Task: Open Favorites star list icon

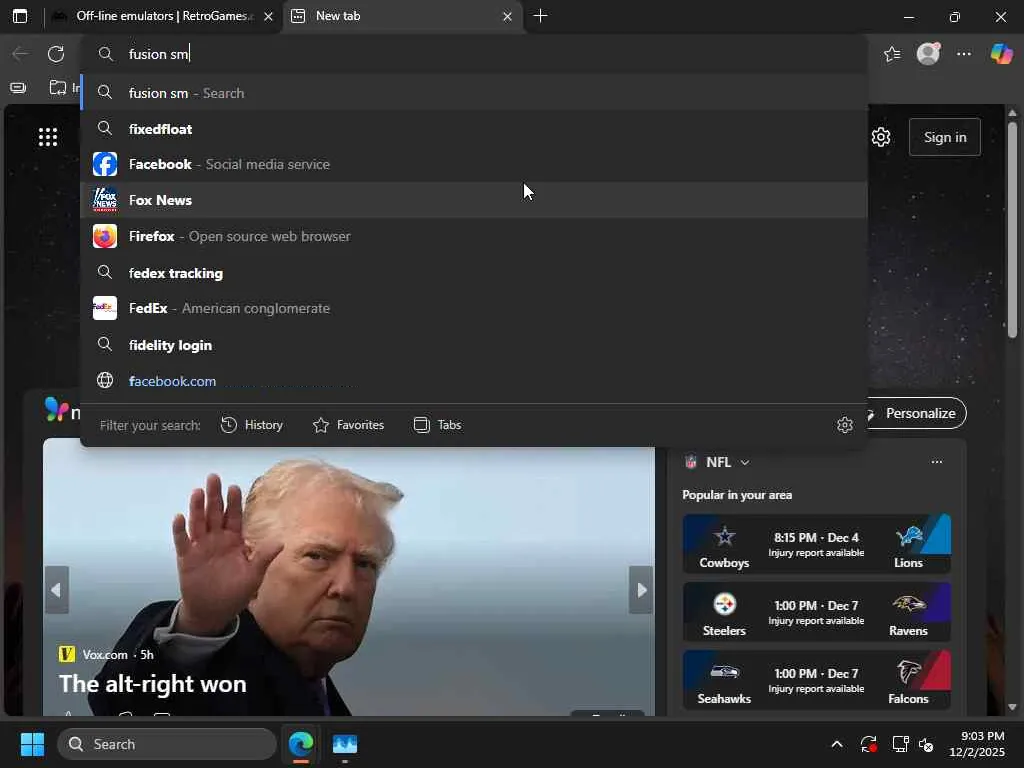Action: coord(892,54)
